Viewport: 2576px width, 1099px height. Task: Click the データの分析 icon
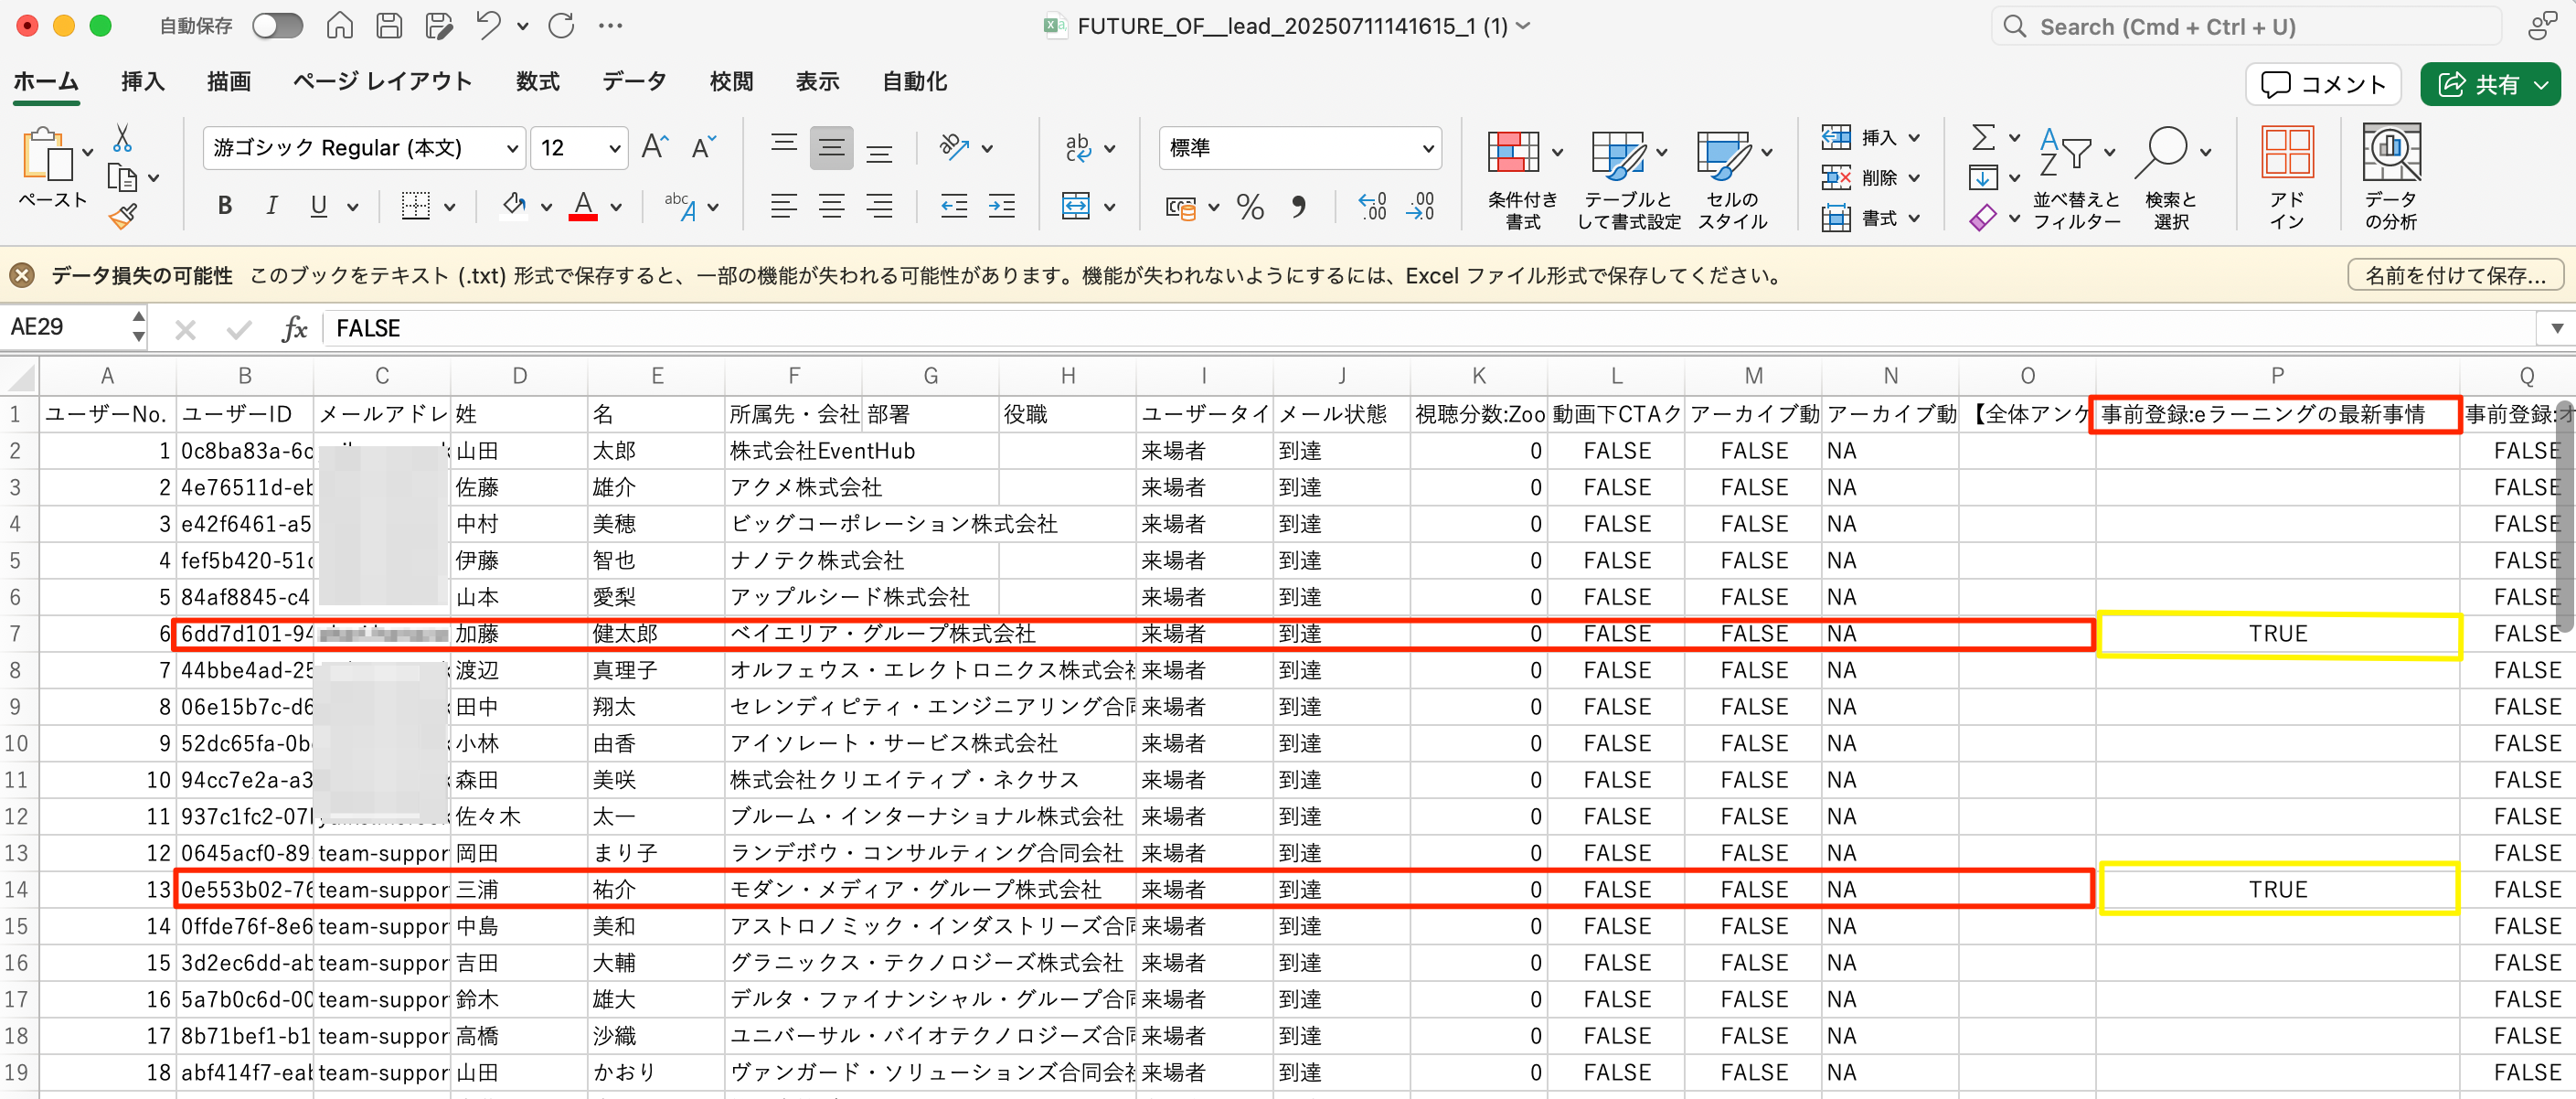[2391, 152]
